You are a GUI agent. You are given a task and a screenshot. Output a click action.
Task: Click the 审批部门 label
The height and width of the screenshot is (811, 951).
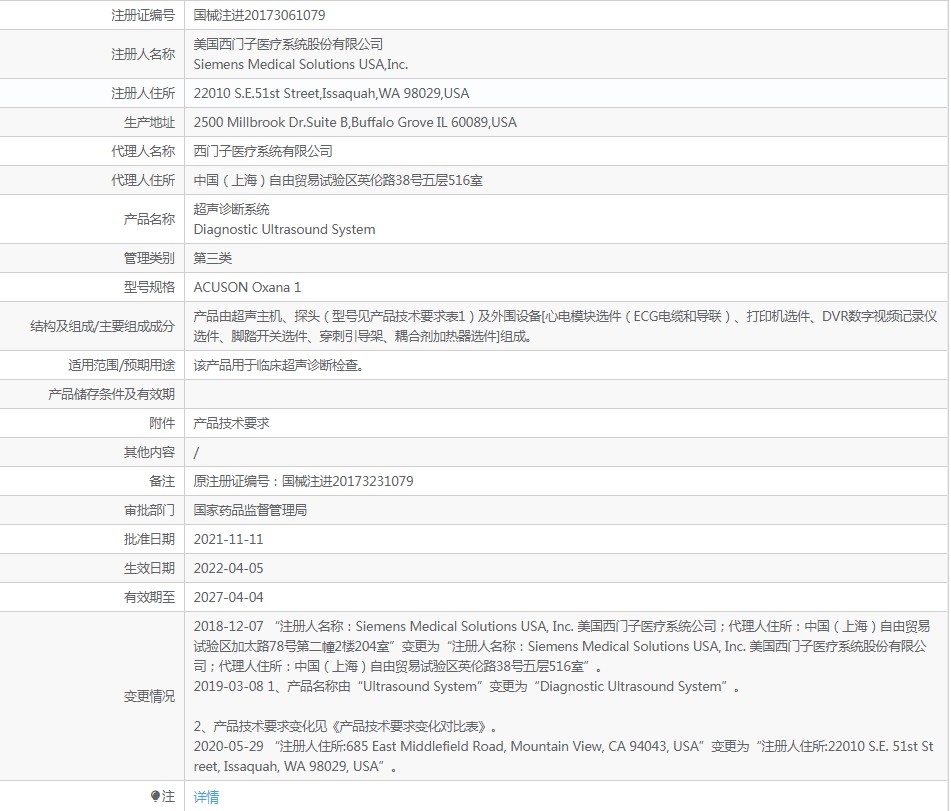pos(149,510)
